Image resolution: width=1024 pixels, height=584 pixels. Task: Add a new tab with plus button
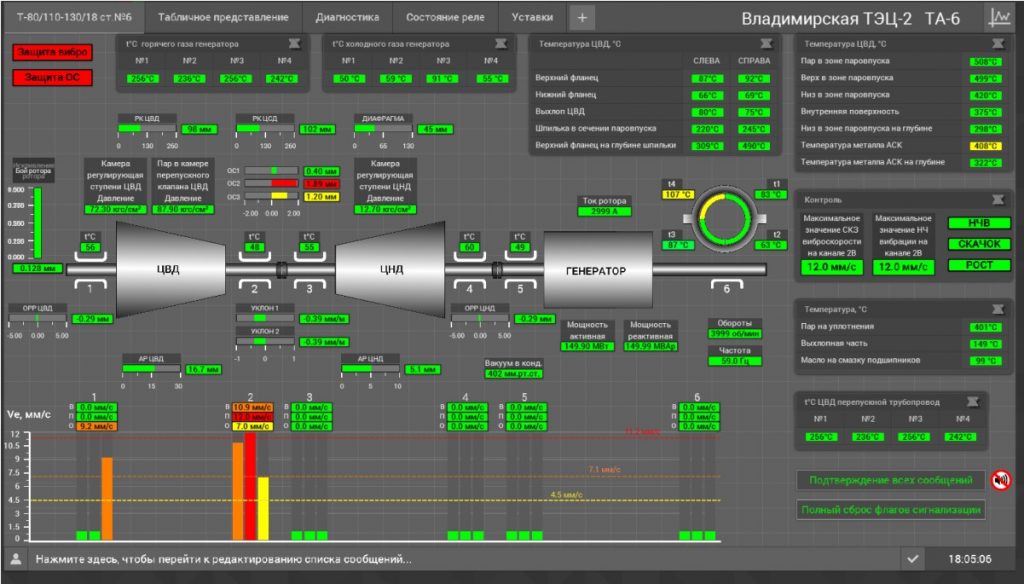582,18
